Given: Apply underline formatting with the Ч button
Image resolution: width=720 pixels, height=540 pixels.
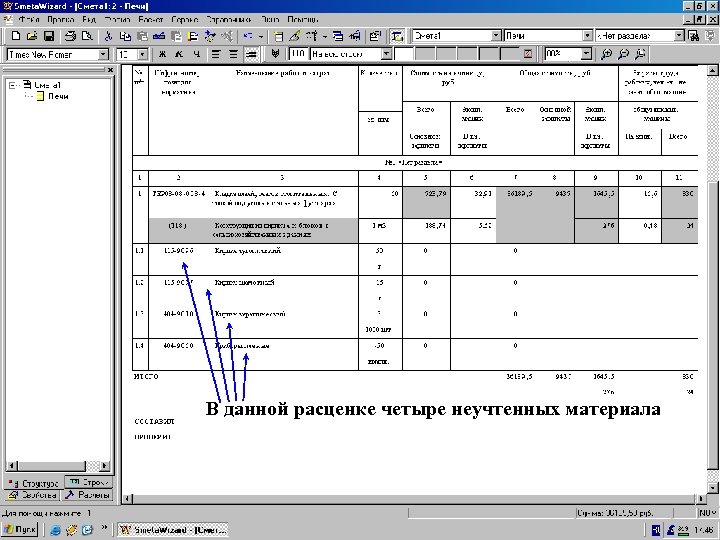Looking at the screenshot, I should point(197,54).
